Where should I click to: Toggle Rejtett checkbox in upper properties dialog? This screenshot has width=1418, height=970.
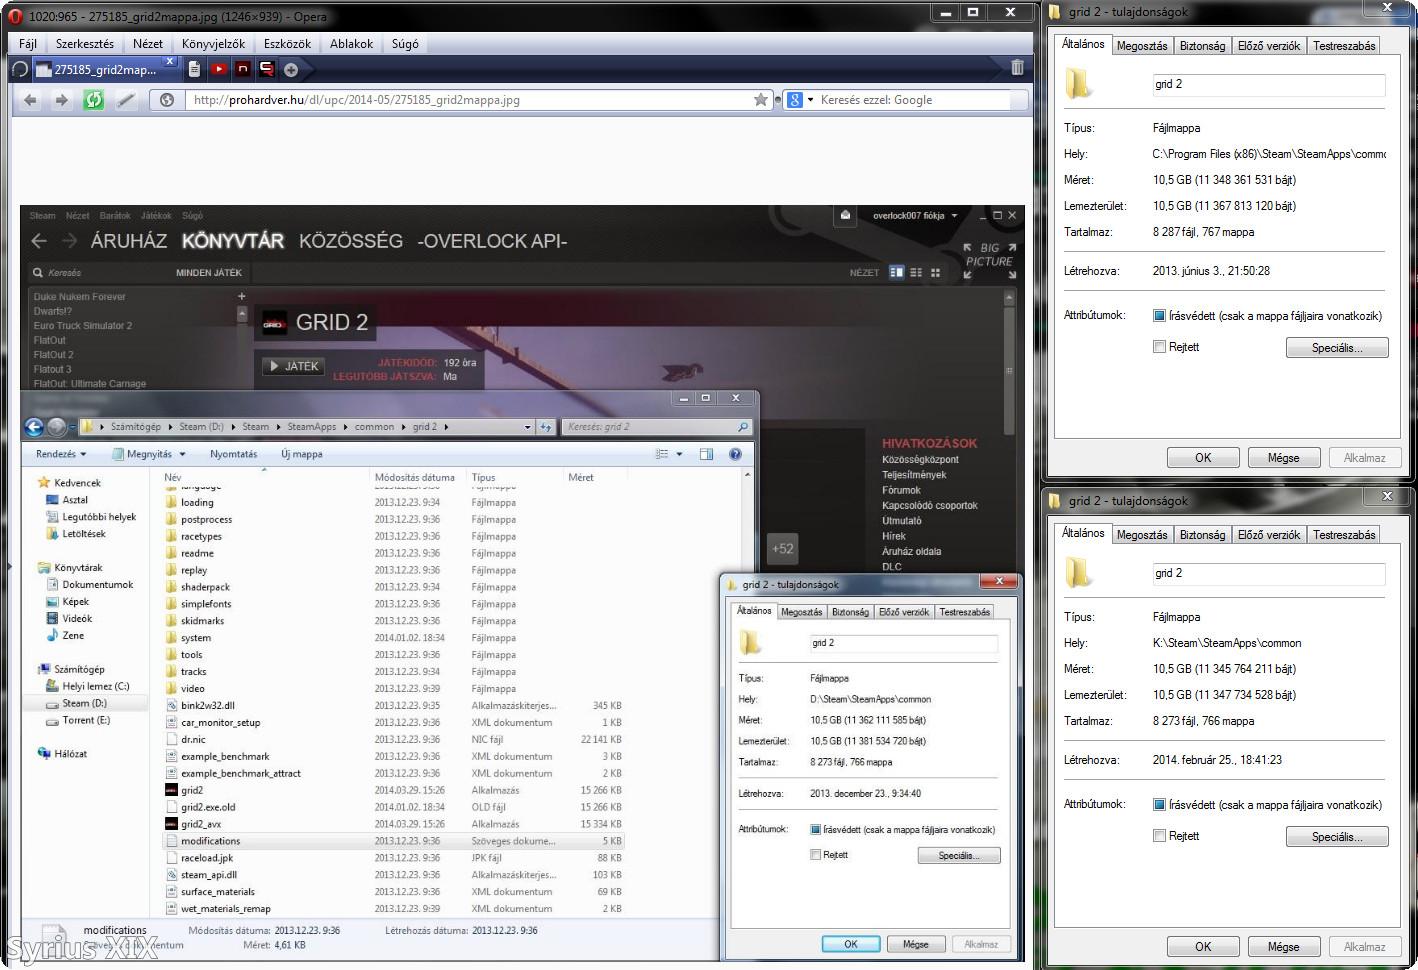1159,347
